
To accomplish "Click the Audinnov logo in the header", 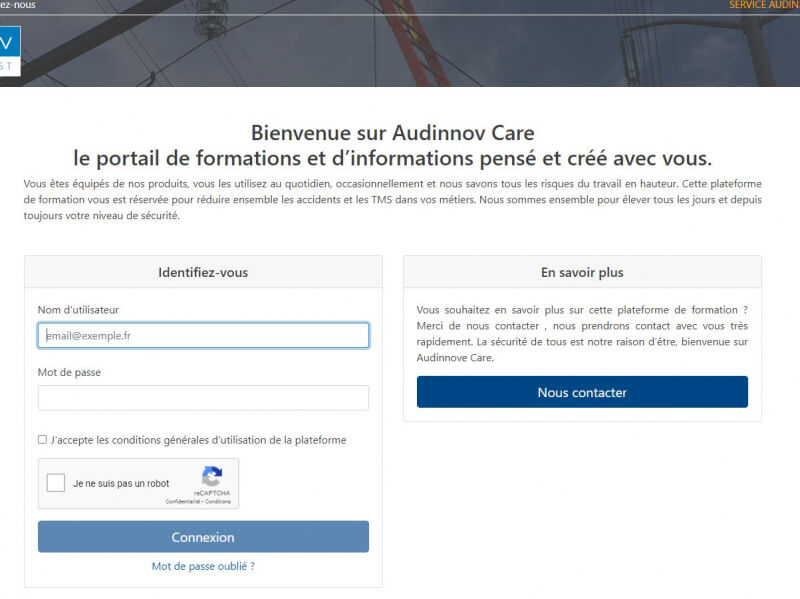I will (x=10, y=51).
